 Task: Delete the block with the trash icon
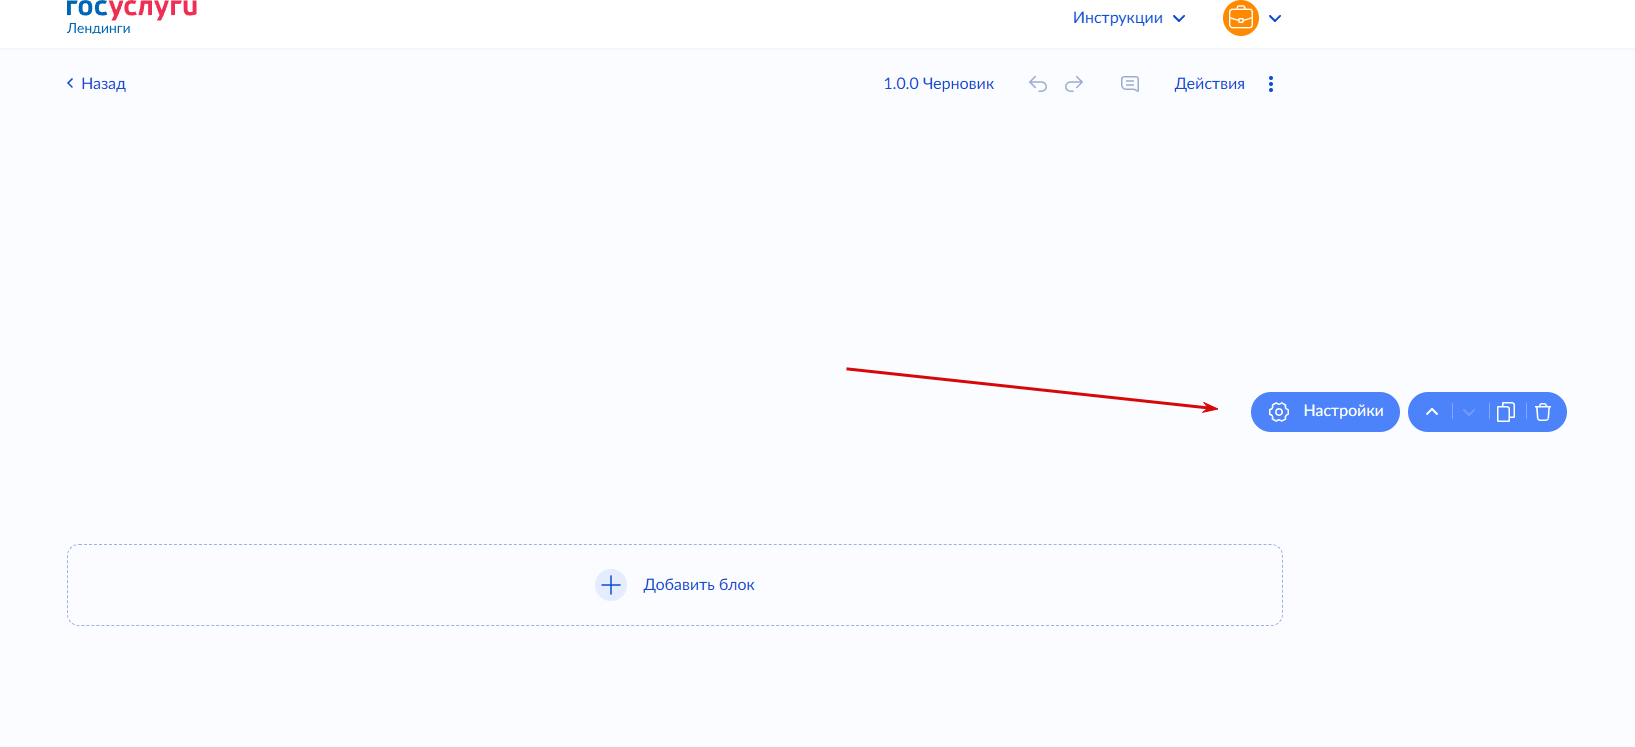(1543, 412)
